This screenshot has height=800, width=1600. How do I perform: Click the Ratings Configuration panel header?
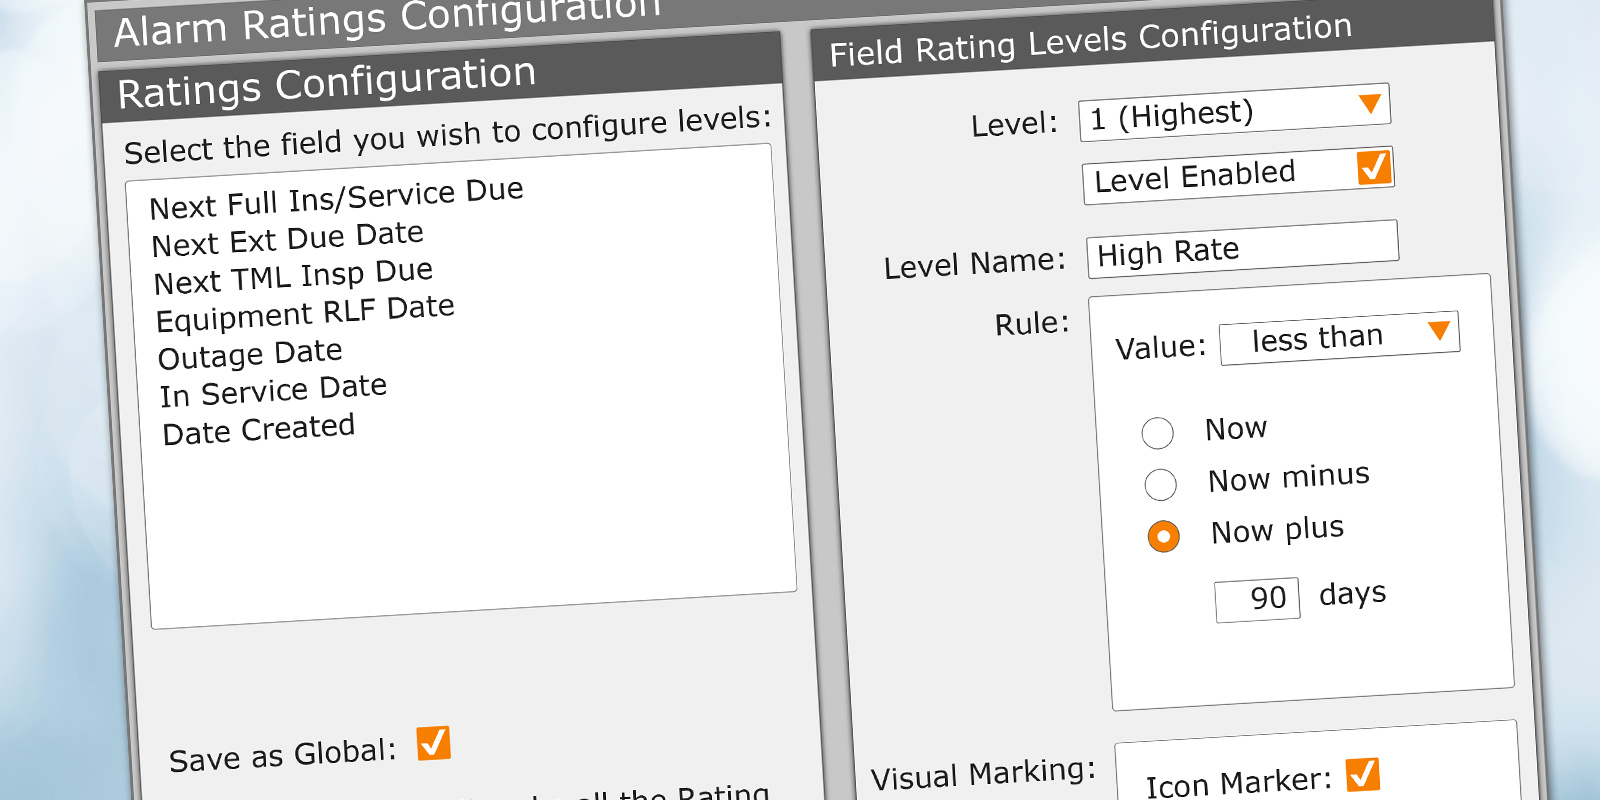440,79
